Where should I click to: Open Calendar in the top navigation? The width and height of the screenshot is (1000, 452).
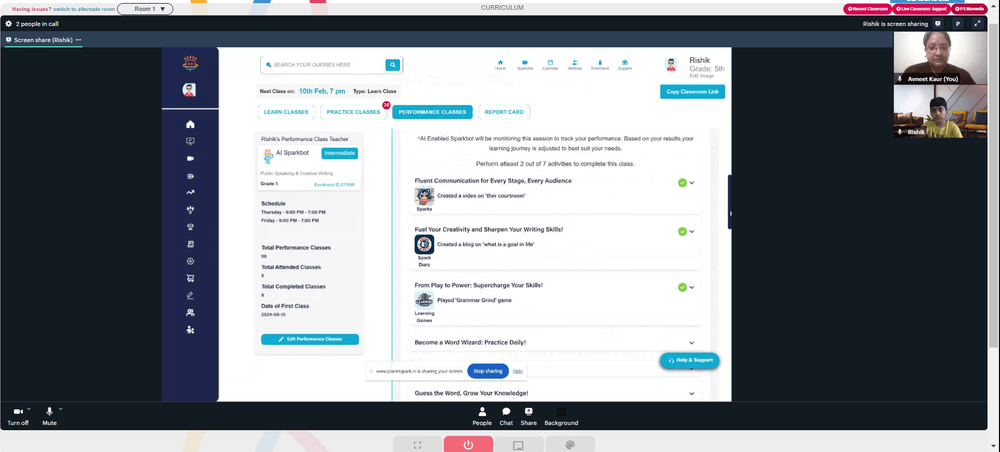[x=550, y=64]
